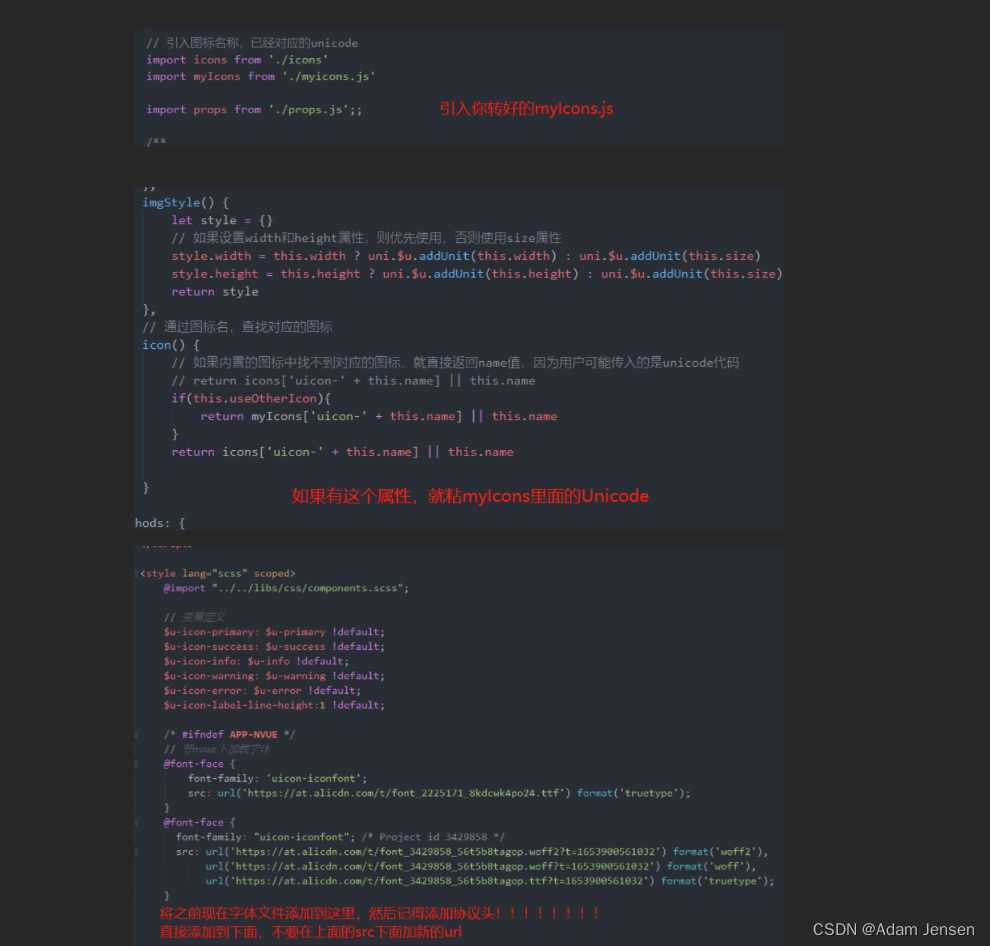Image resolution: width=990 pixels, height=946 pixels.
Task: Collapse the second @font-face block fold marker
Action: [136, 823]
